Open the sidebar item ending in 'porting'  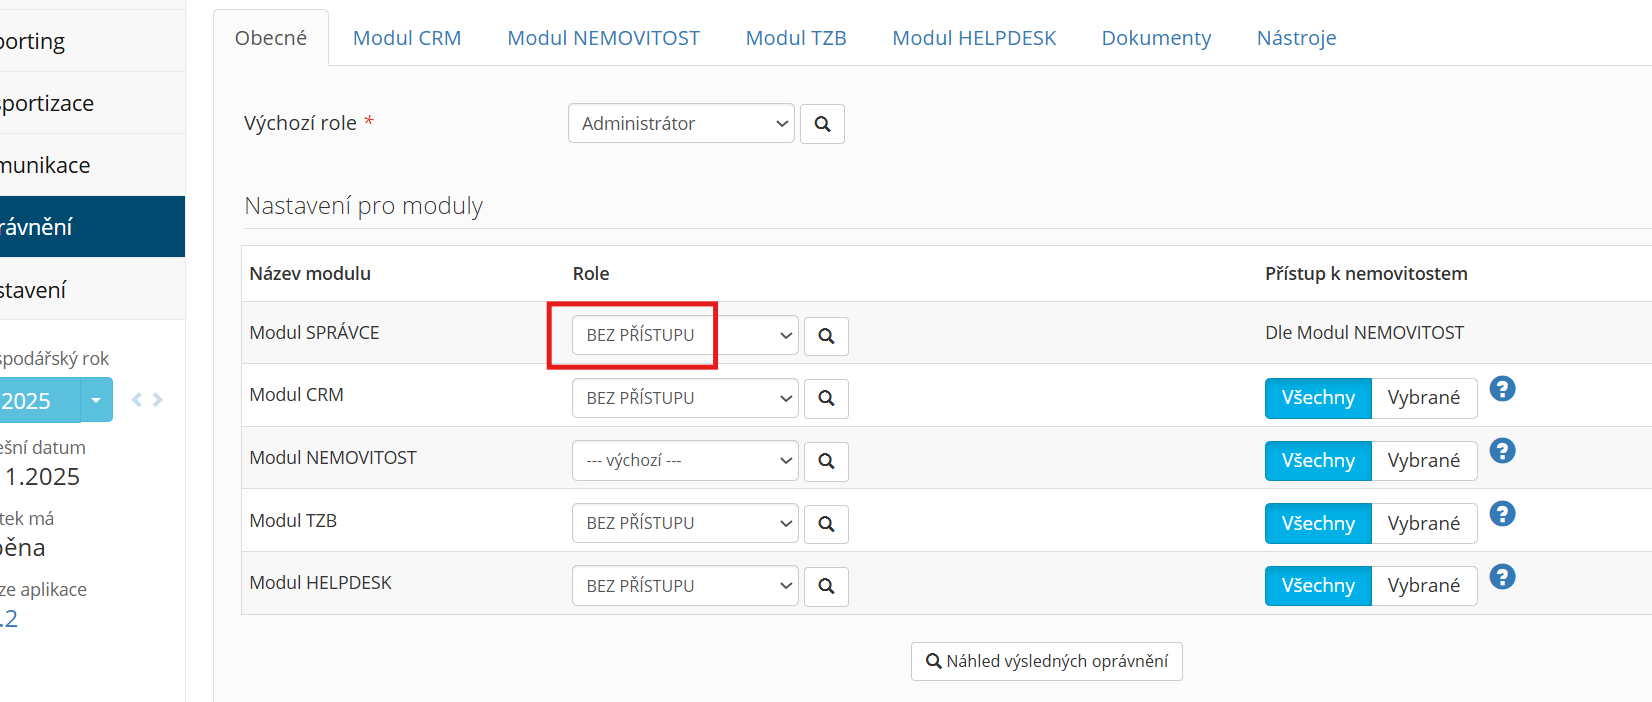[92, 41]
